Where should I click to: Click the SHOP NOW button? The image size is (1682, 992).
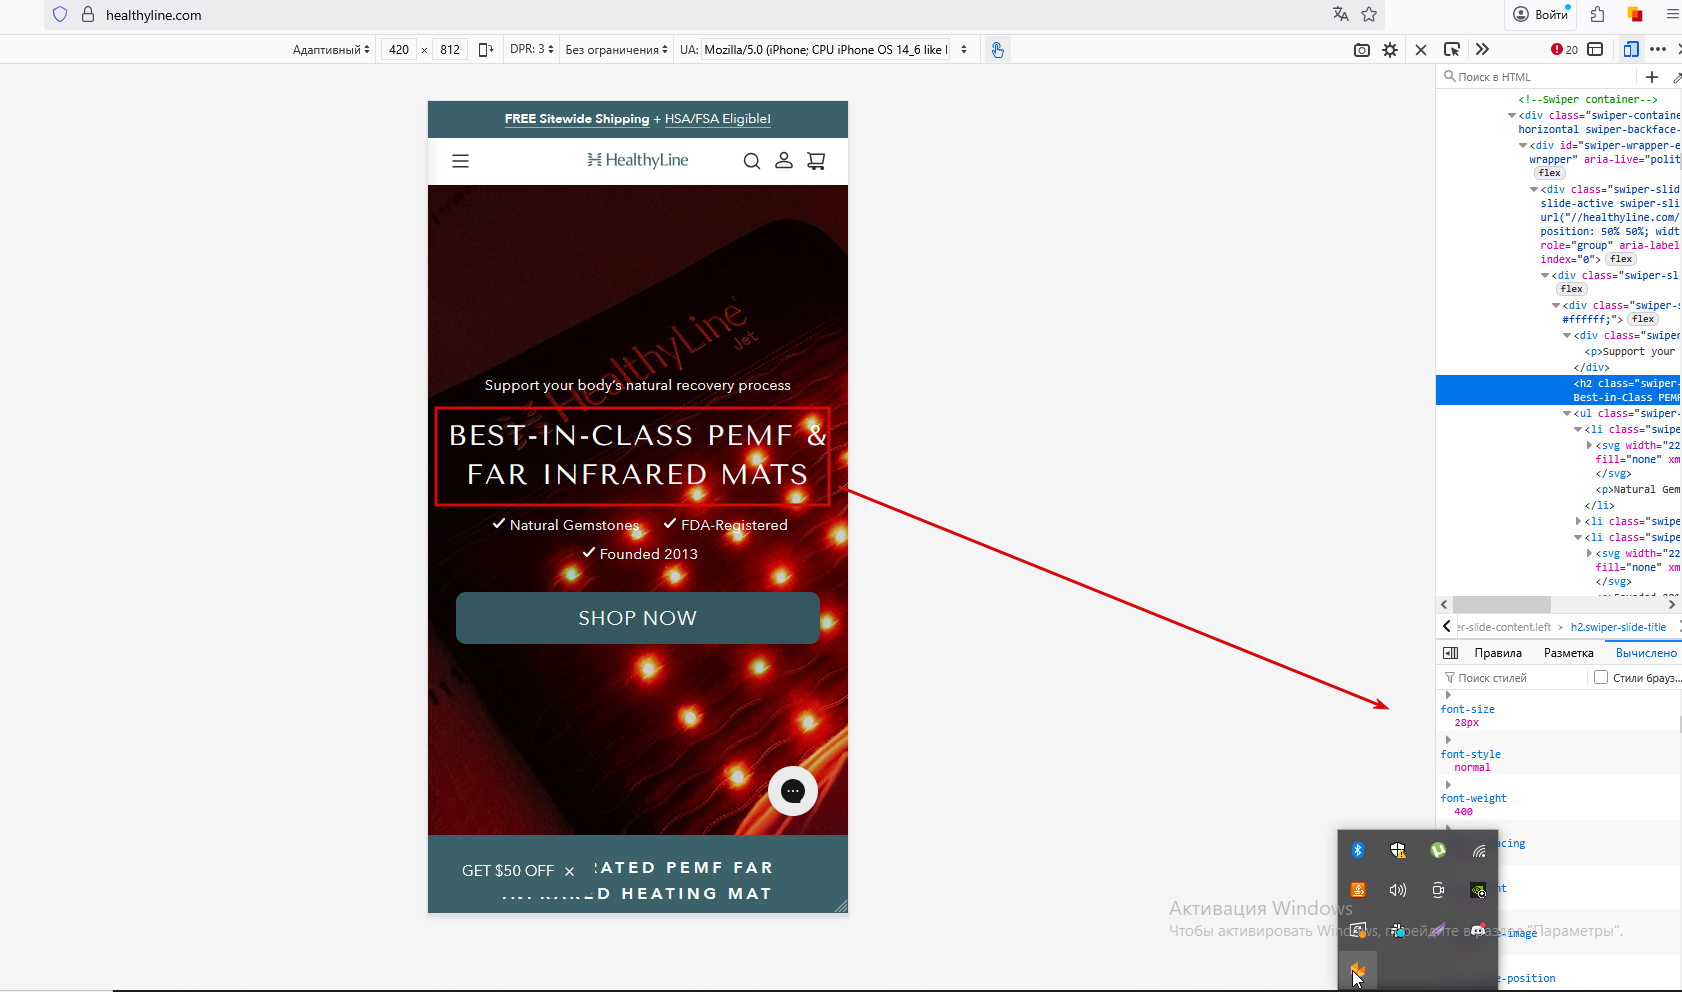[638, 618]
